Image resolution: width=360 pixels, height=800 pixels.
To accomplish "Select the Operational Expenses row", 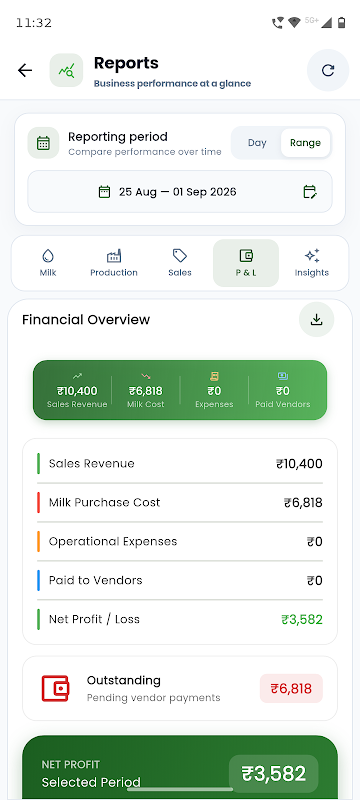I will click(x=180, y=541).
